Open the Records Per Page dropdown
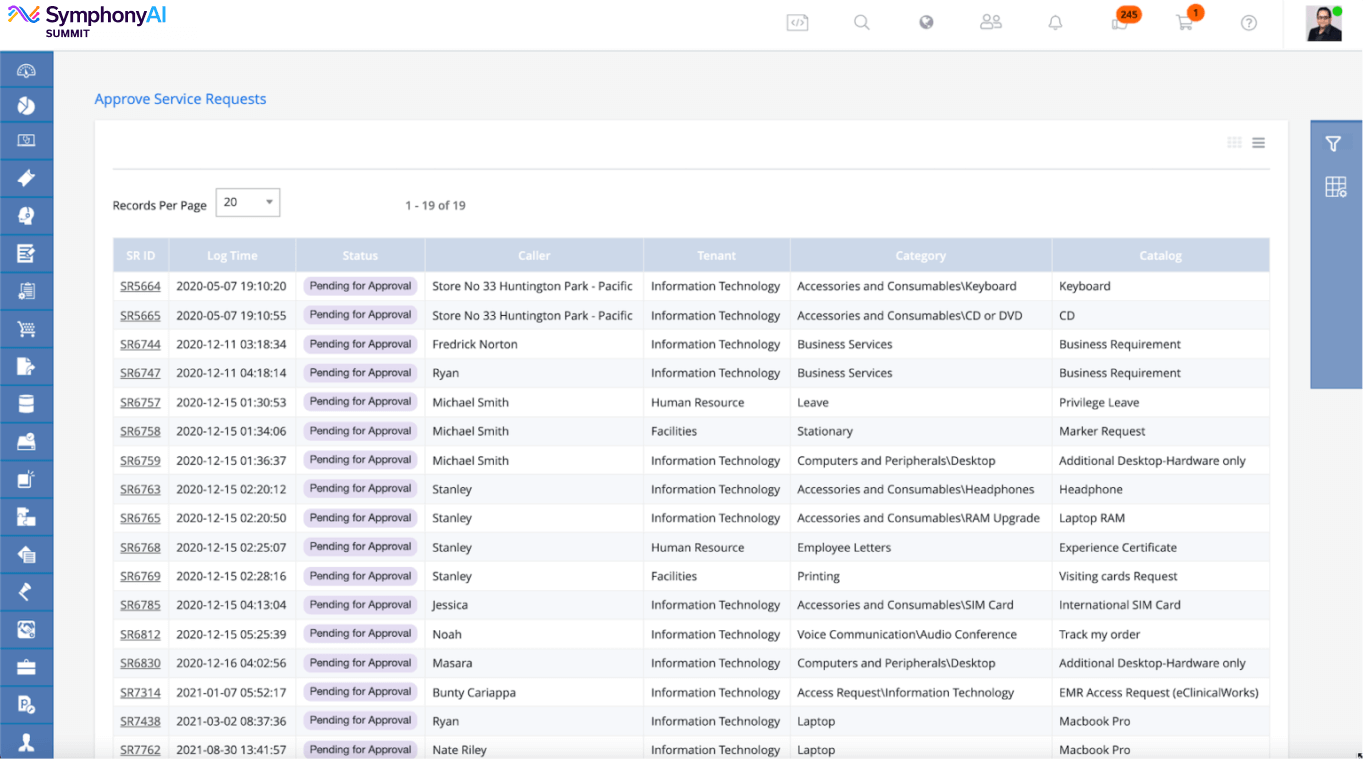Image resolution: width=1363 pixels, height=759 pixels. pos(248,203)
